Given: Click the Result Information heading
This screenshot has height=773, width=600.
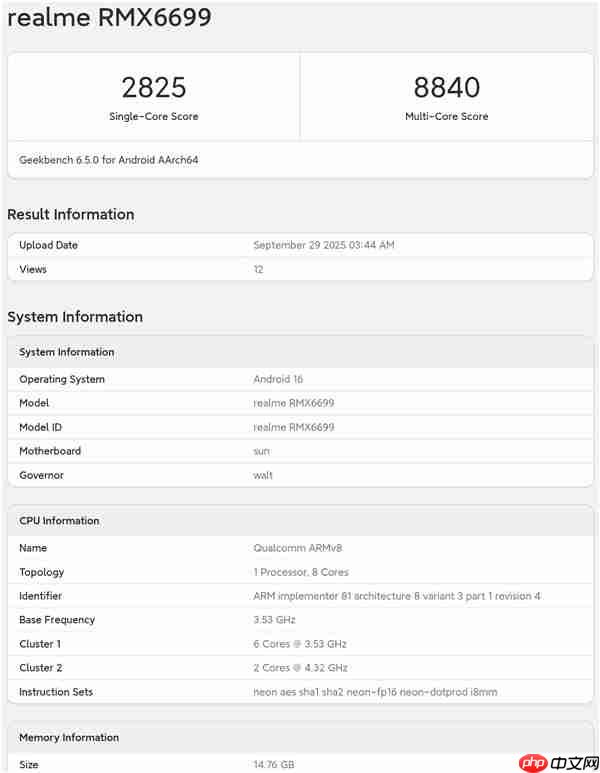Looking at the screenshot, I should 70,214.
